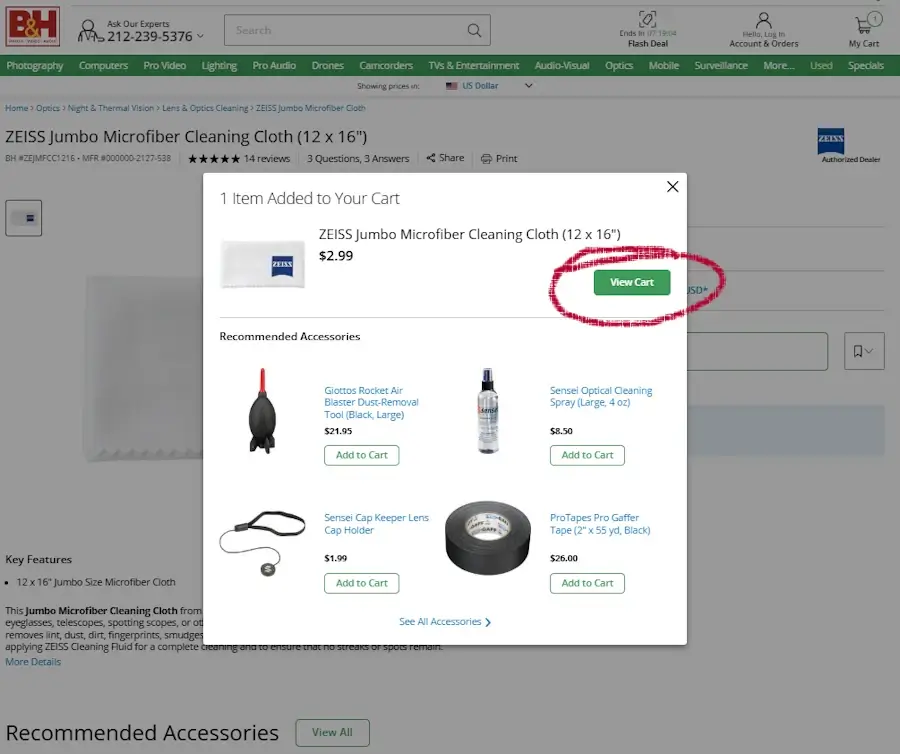Click the Home breadcrumb

click(17, 108)
